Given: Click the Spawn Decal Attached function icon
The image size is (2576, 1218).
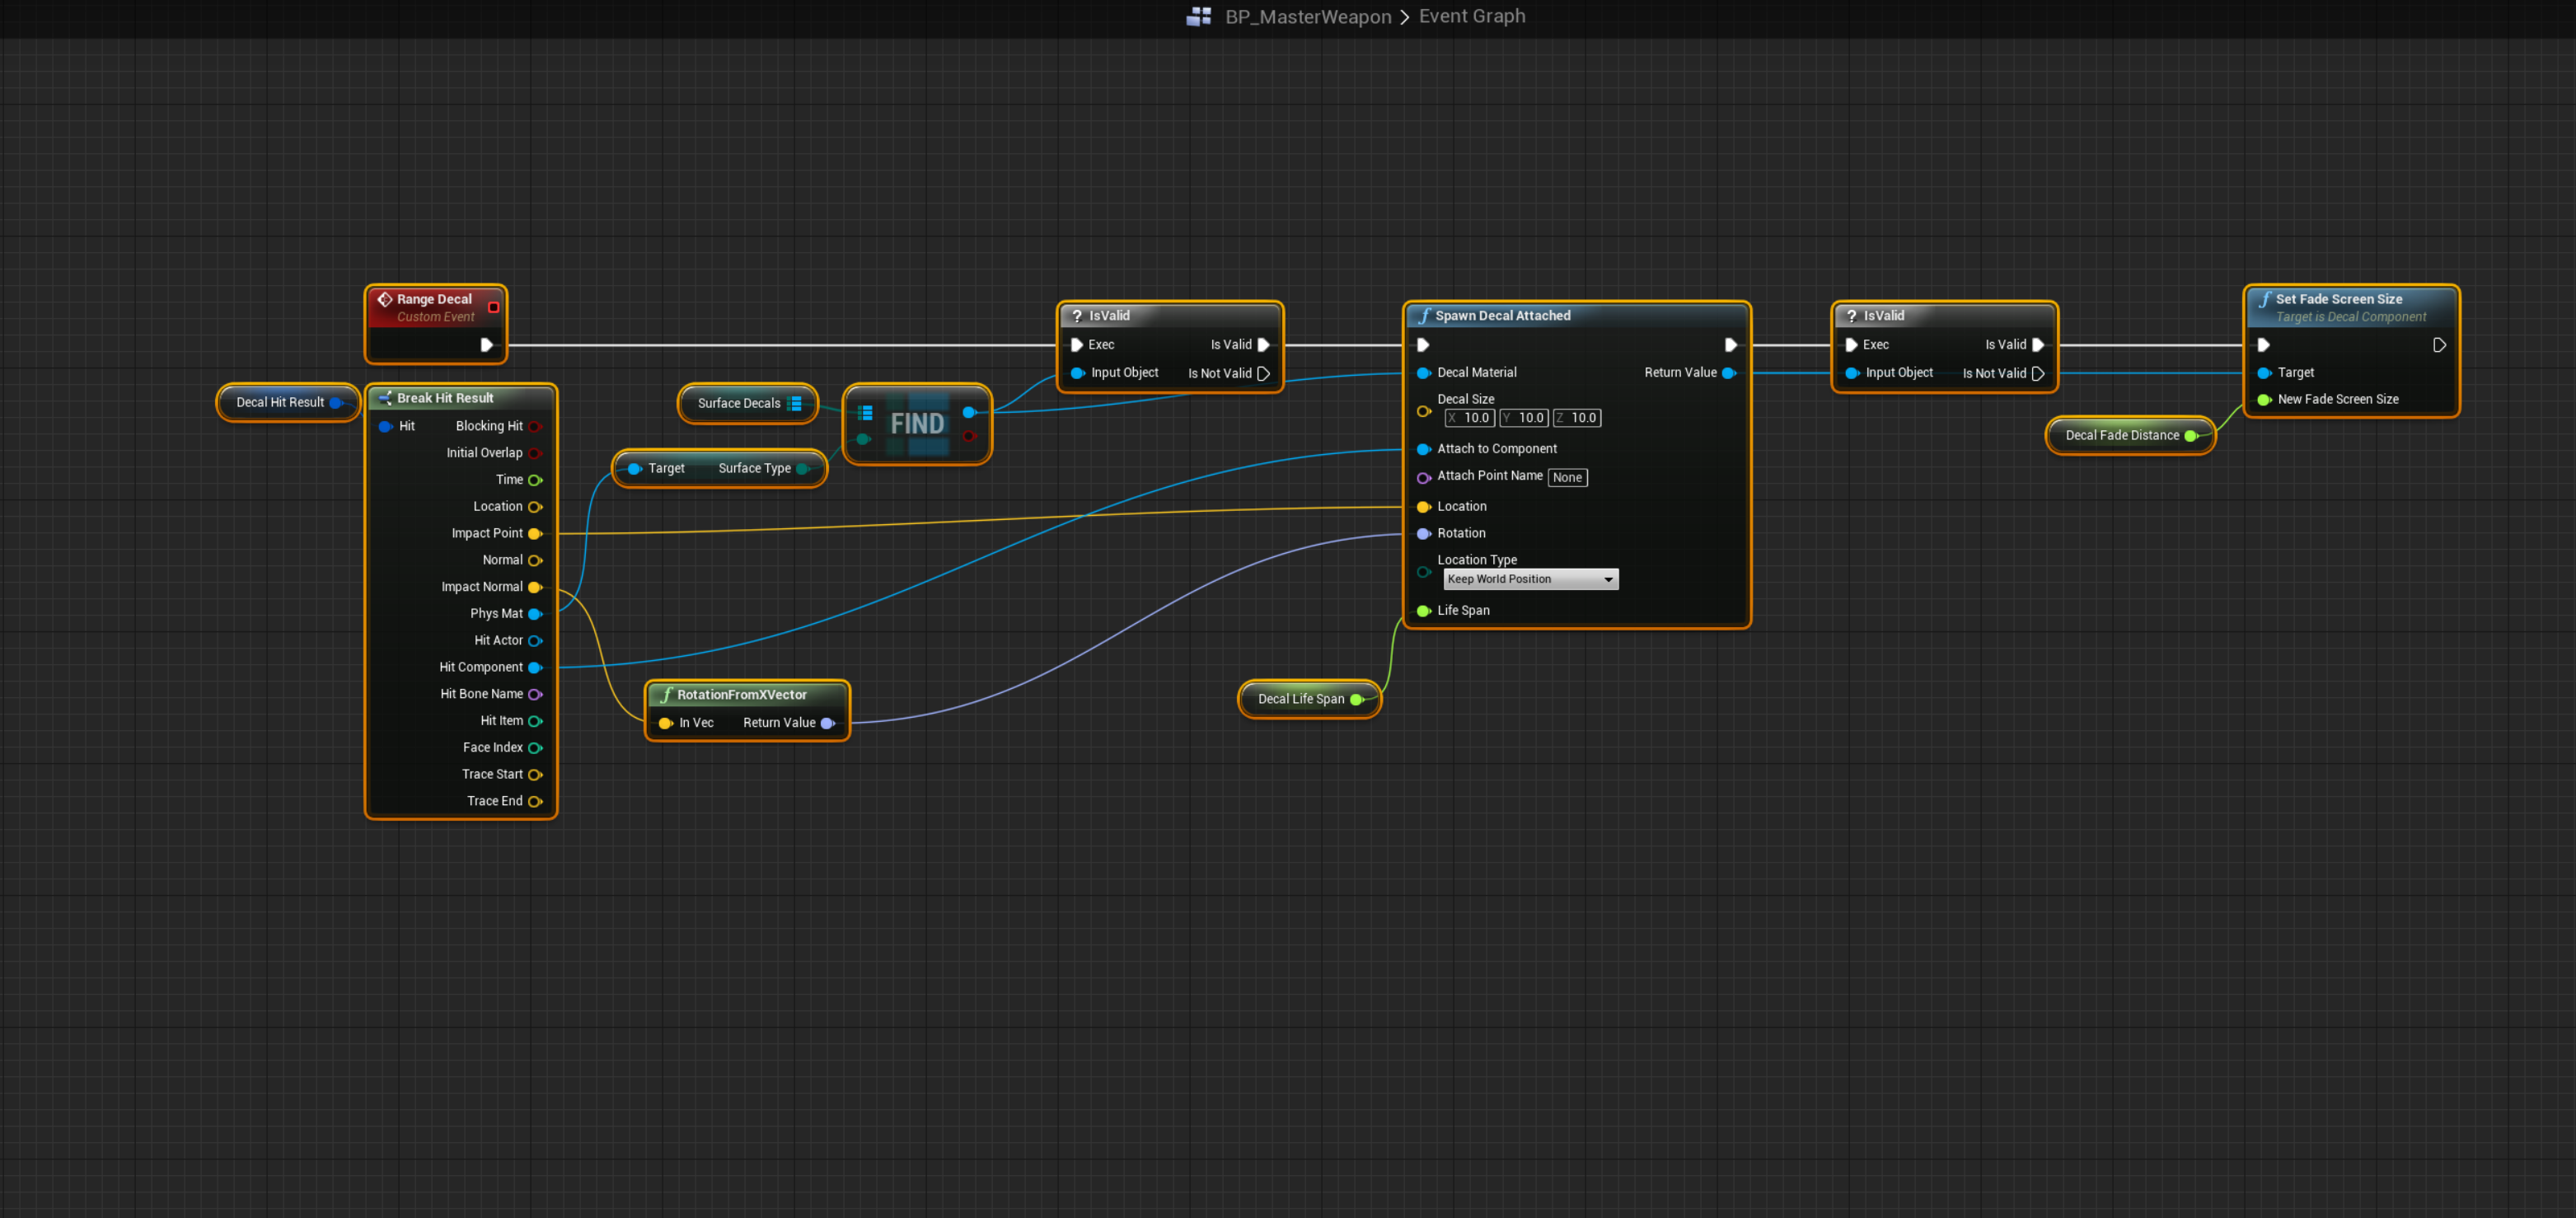Looking at the screenshot, I should pyautogui.click(x=1424, y=316).
